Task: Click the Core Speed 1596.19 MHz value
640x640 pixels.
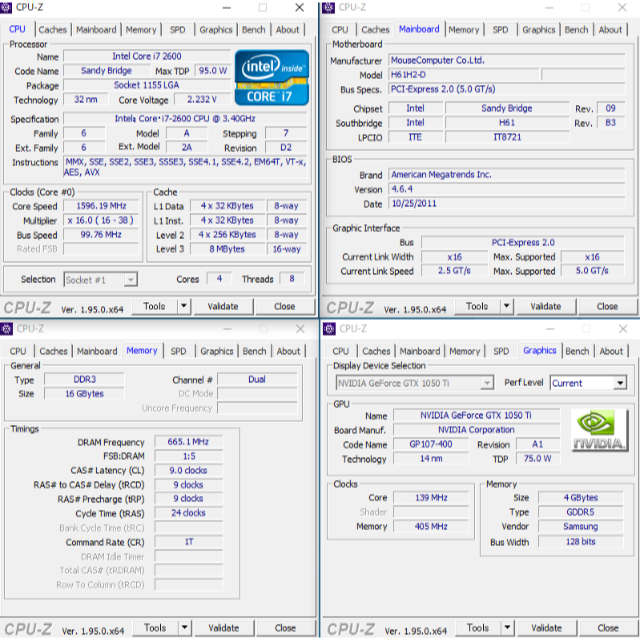Action: click(x=101, y=206)
